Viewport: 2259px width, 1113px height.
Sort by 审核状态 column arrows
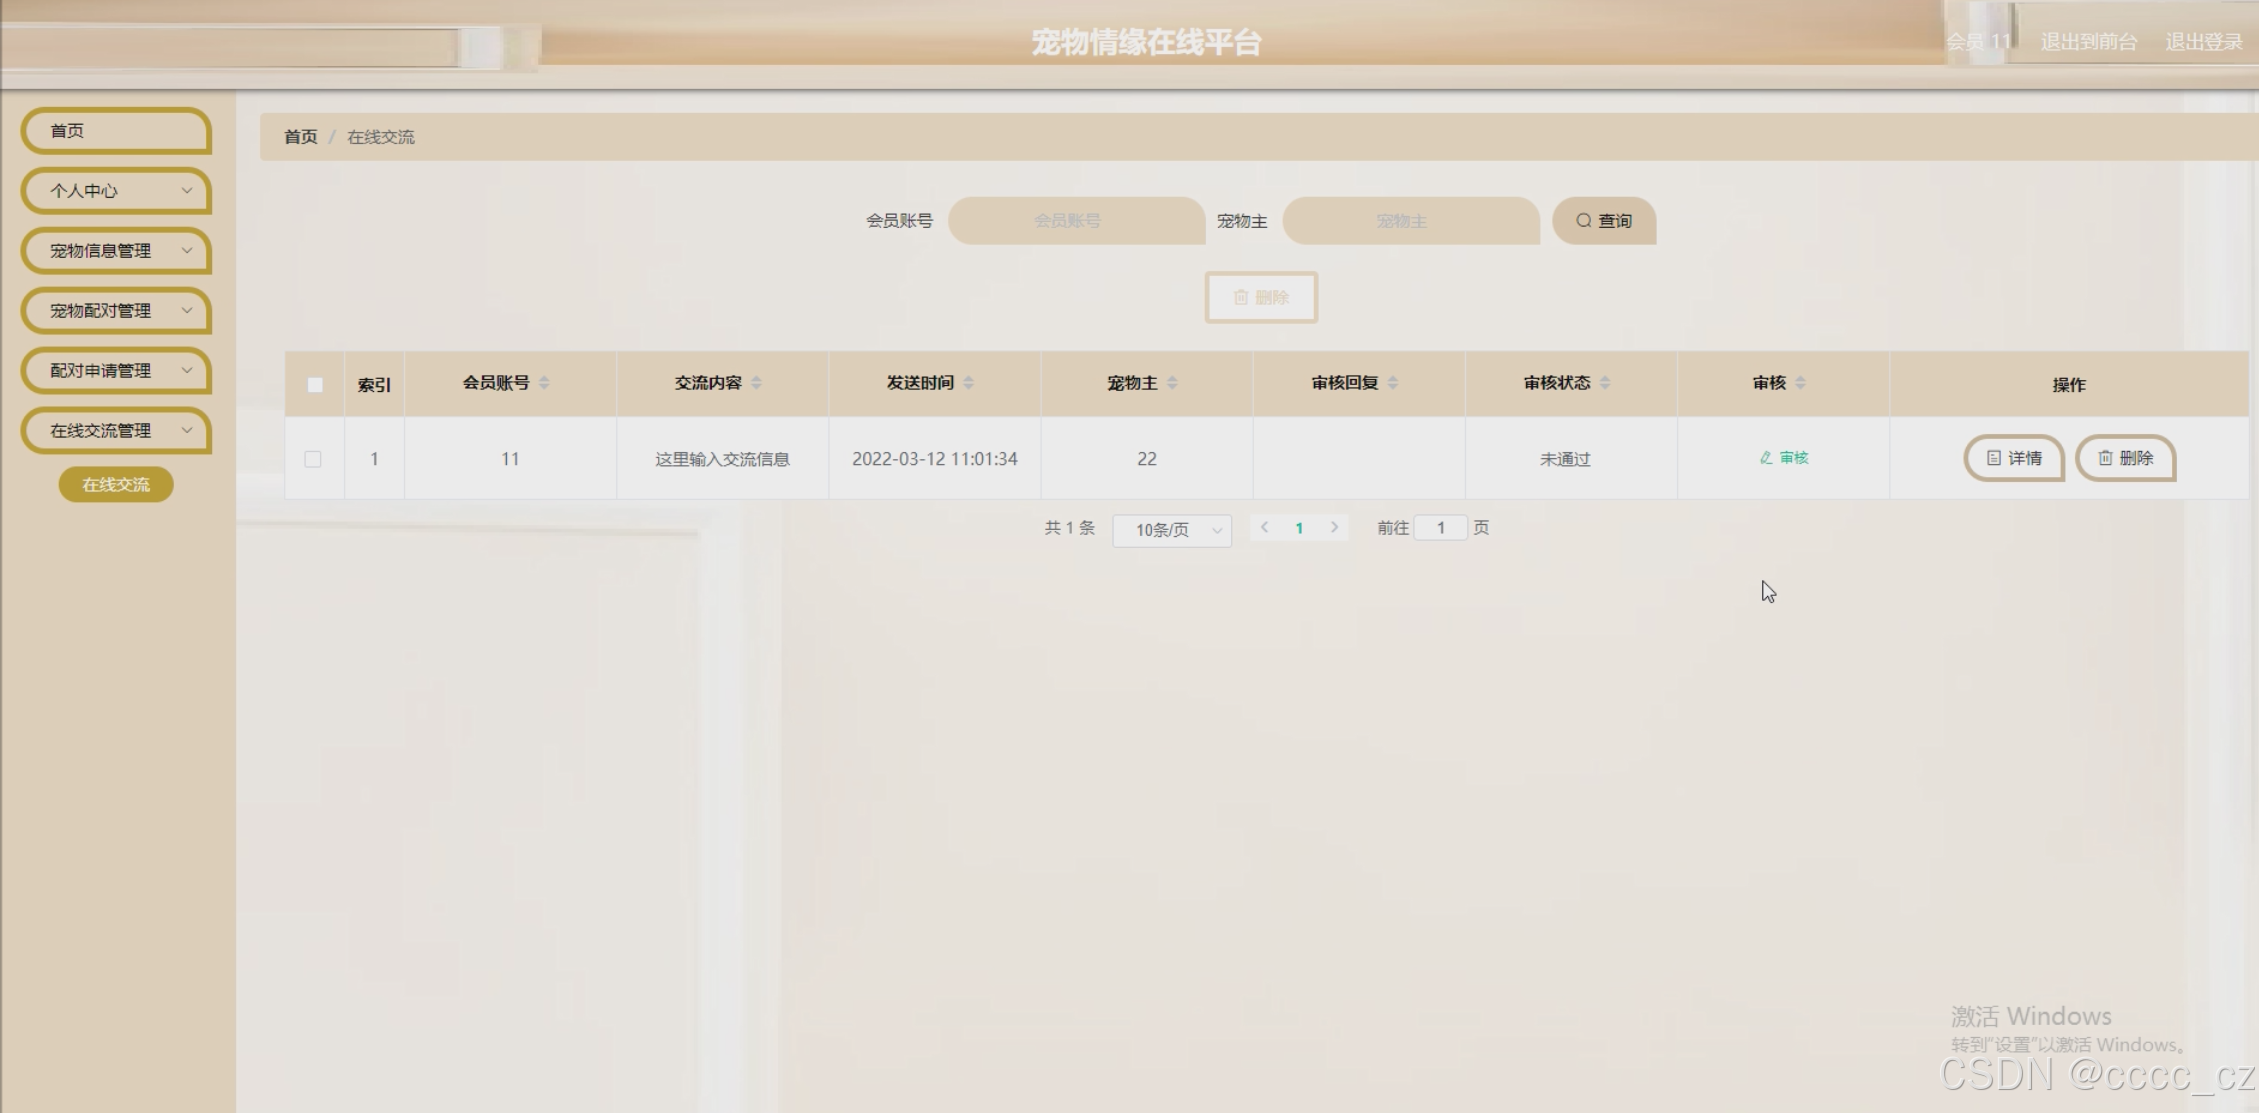tap(1605, 383)
